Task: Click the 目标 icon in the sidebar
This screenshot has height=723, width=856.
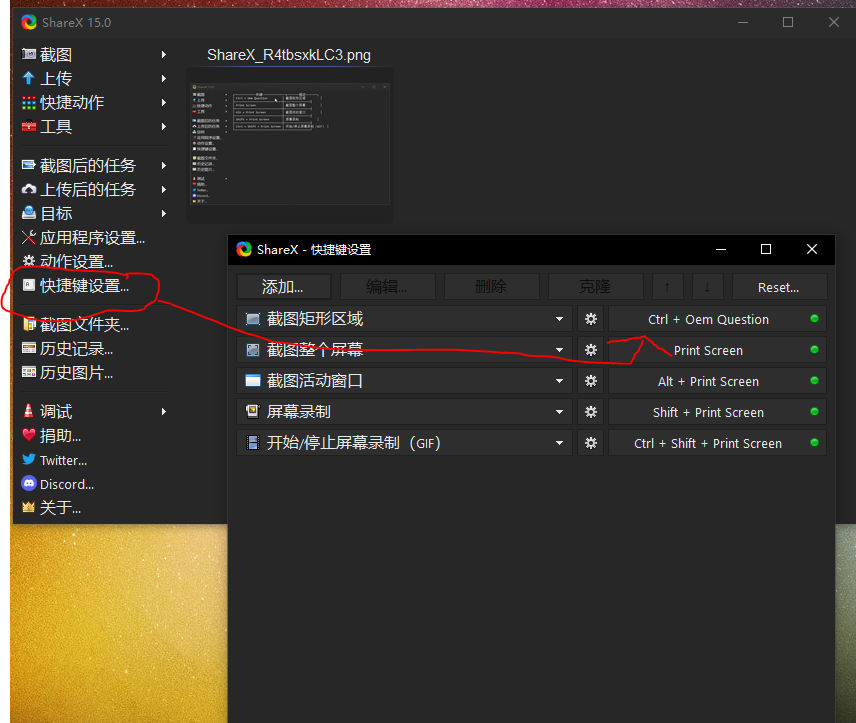Action: pyautogui.click(x=28, y=212)
